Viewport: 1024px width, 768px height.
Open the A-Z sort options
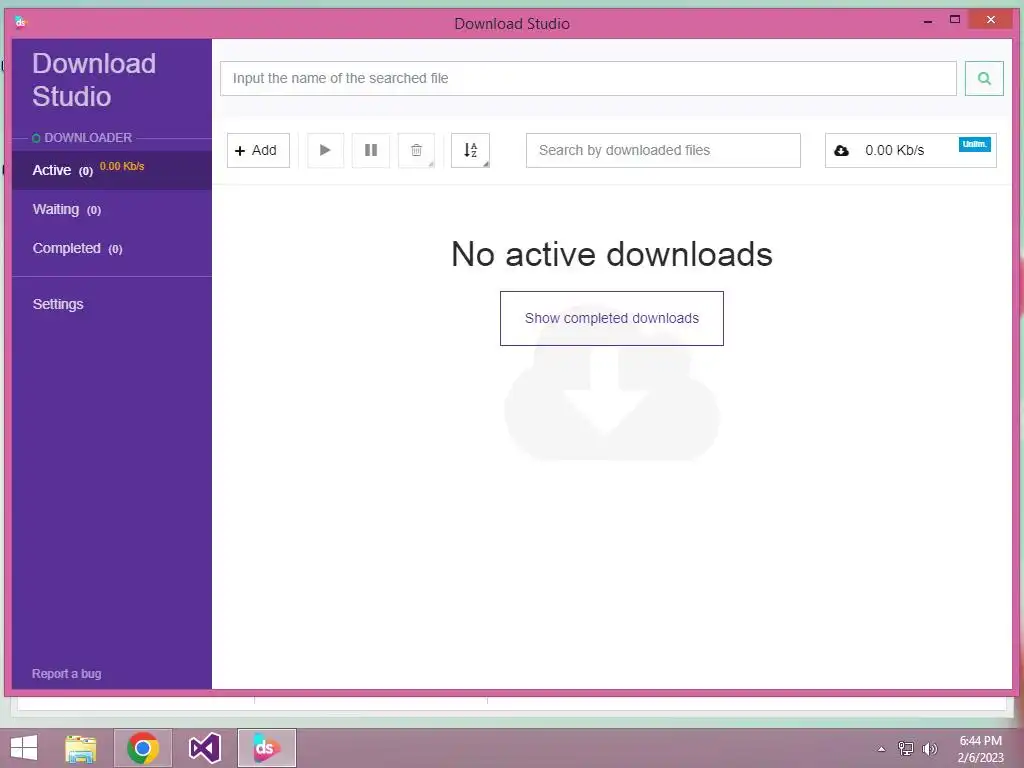(470, 150)
